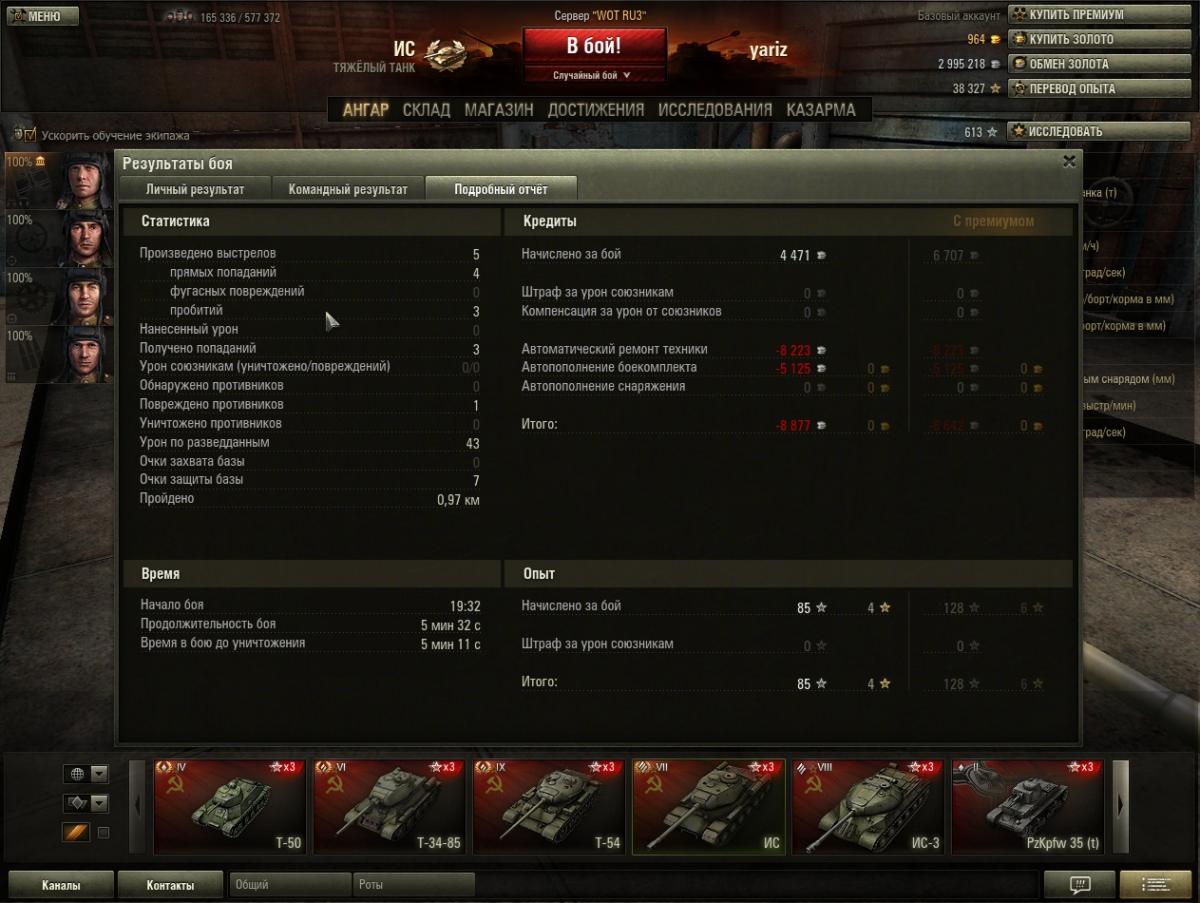Click Начало боя 19:32 value
Image resolution: width=1200 pixels, height=903 pixels.
point(465,606)
